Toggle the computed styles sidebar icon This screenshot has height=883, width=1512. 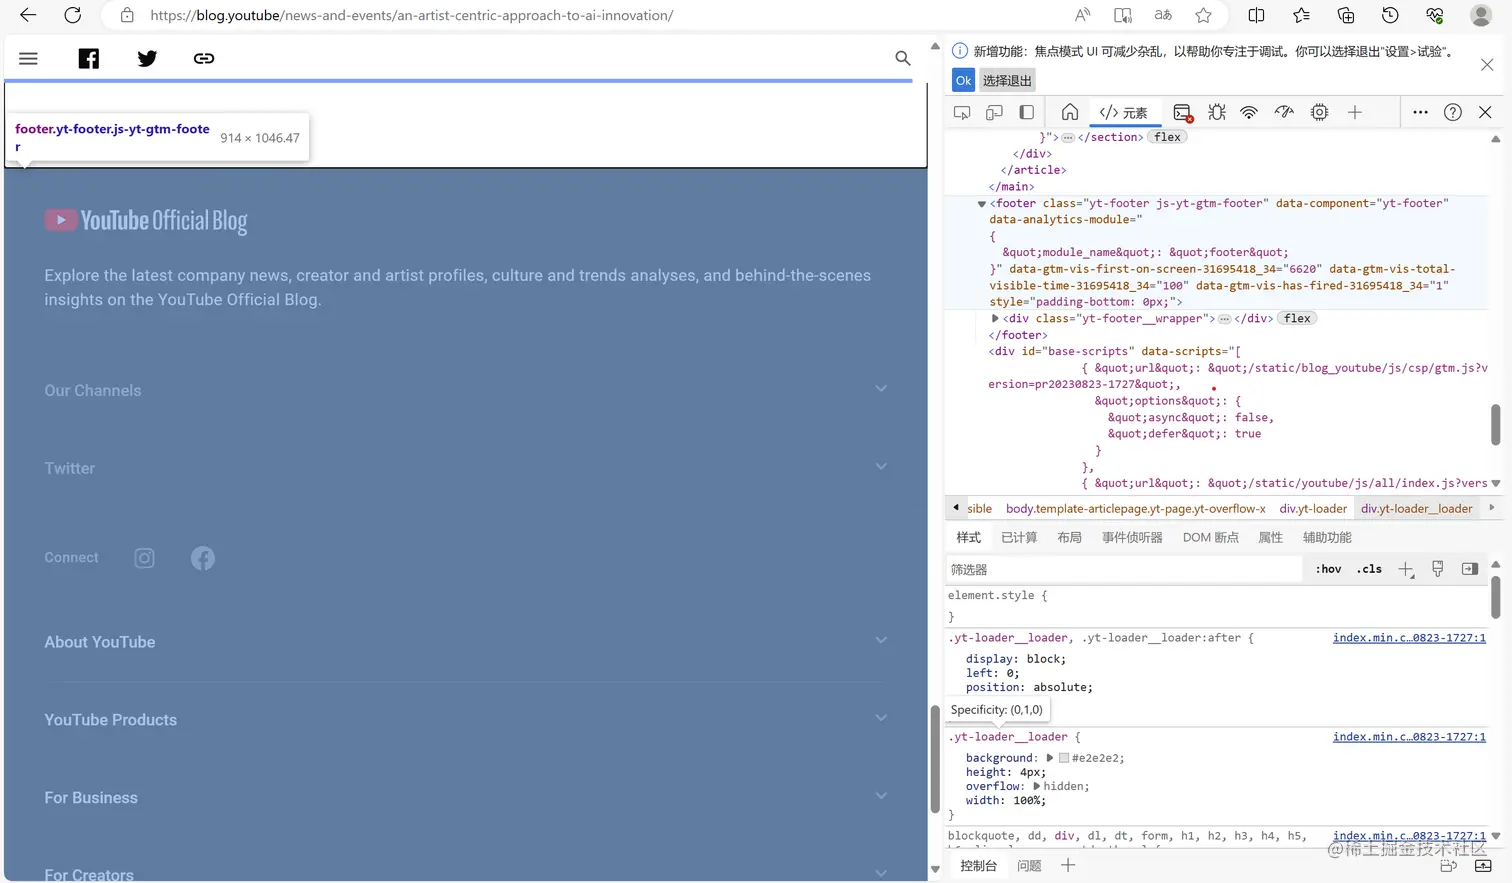coord(1470,569)
